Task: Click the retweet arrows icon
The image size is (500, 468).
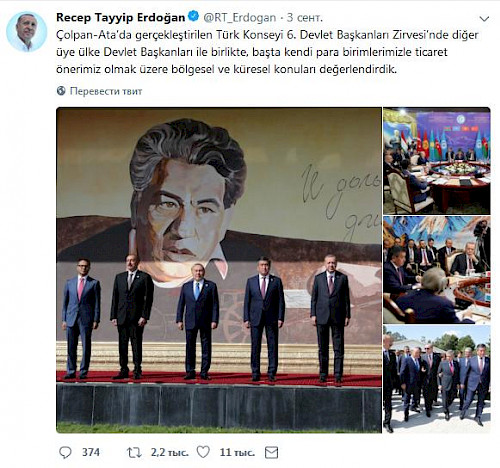Action: point(134,452)
